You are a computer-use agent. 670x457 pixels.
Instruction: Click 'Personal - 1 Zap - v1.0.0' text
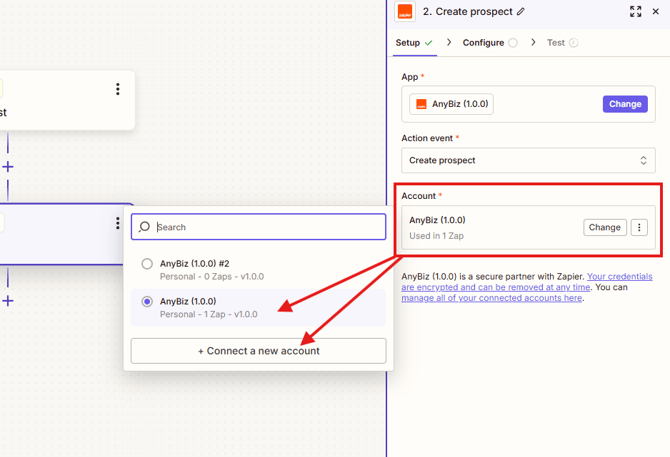pos(209,314)
